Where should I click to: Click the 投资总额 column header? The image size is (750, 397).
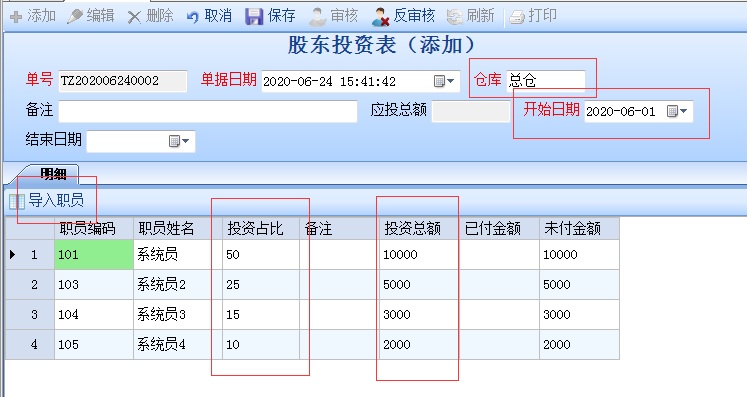point(419,229)
